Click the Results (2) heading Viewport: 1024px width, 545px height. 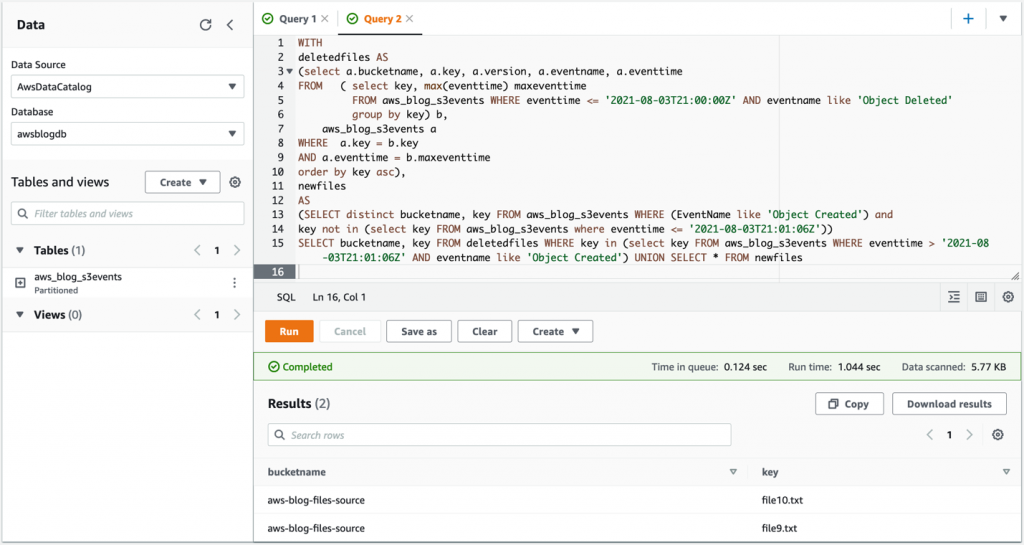click(298, 404)
